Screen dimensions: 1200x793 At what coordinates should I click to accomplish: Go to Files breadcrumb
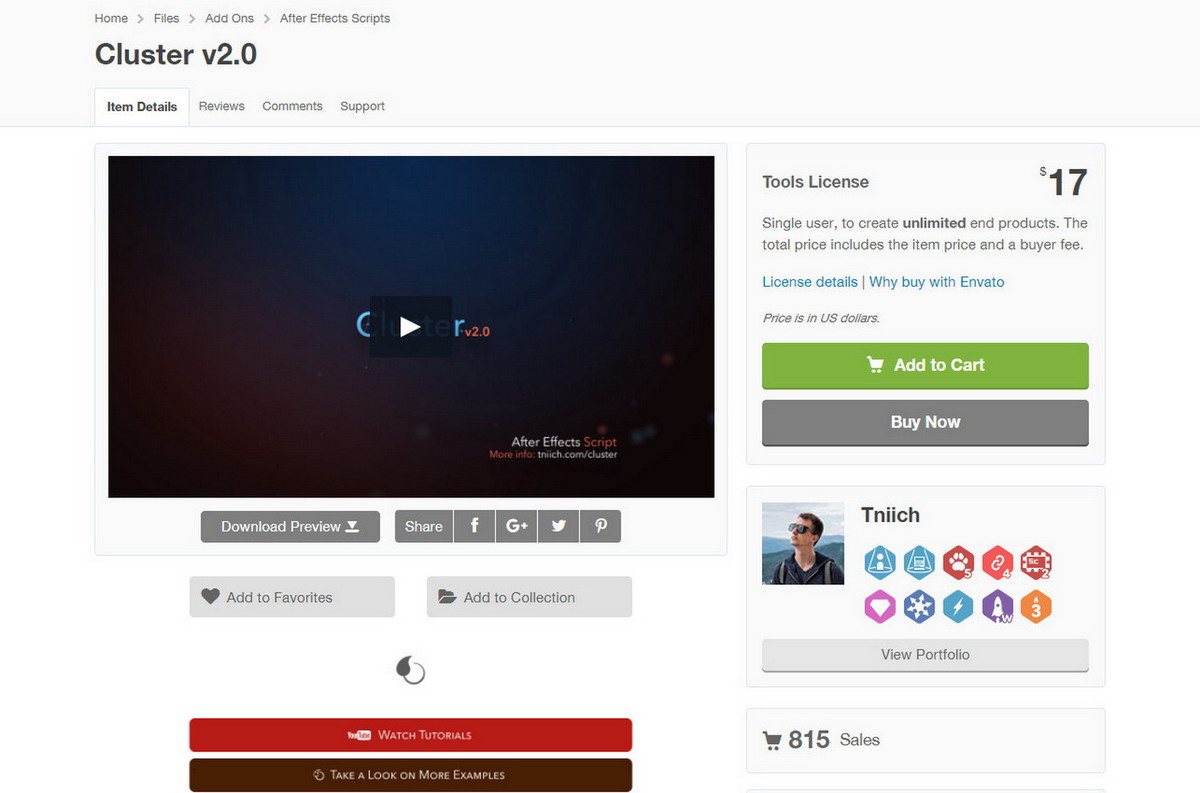coord(166,18)
